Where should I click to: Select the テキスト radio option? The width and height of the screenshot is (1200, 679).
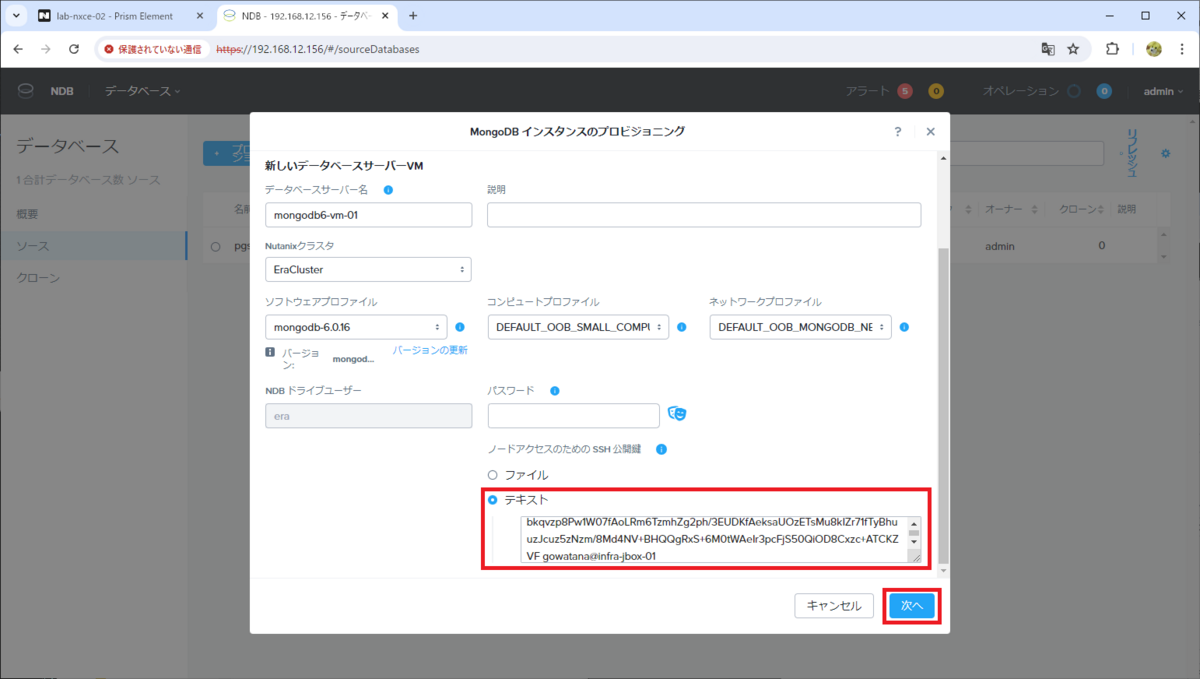pyautogui.click(x=492, y=499)
